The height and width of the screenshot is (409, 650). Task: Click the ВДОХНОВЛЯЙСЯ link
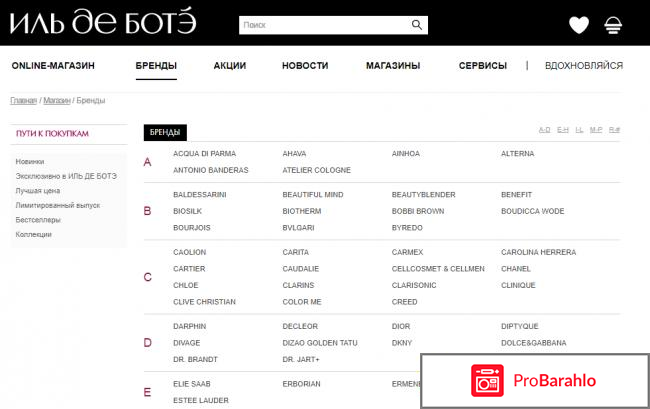pos(584,66)
